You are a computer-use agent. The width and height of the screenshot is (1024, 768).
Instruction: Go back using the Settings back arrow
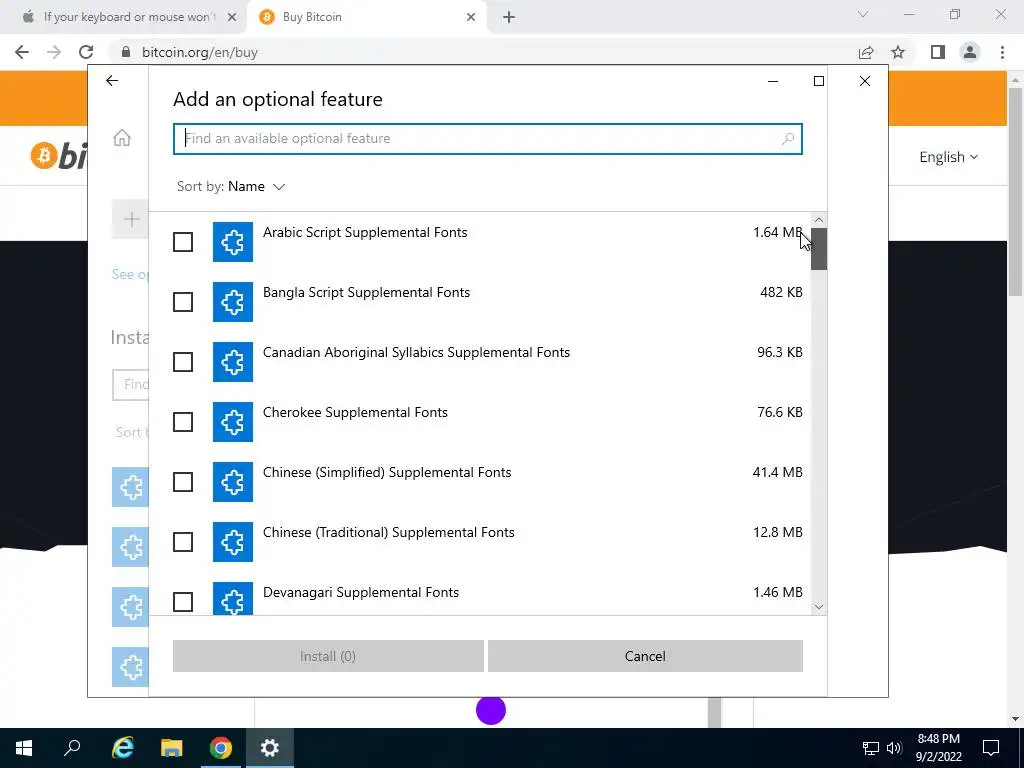pos(112,81)
